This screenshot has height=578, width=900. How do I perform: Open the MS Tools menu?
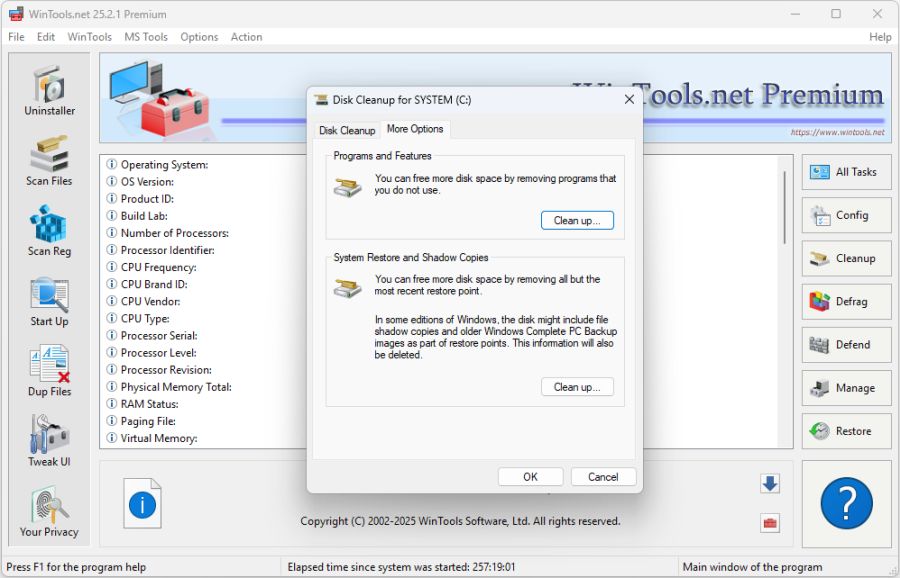pos(145,37)
